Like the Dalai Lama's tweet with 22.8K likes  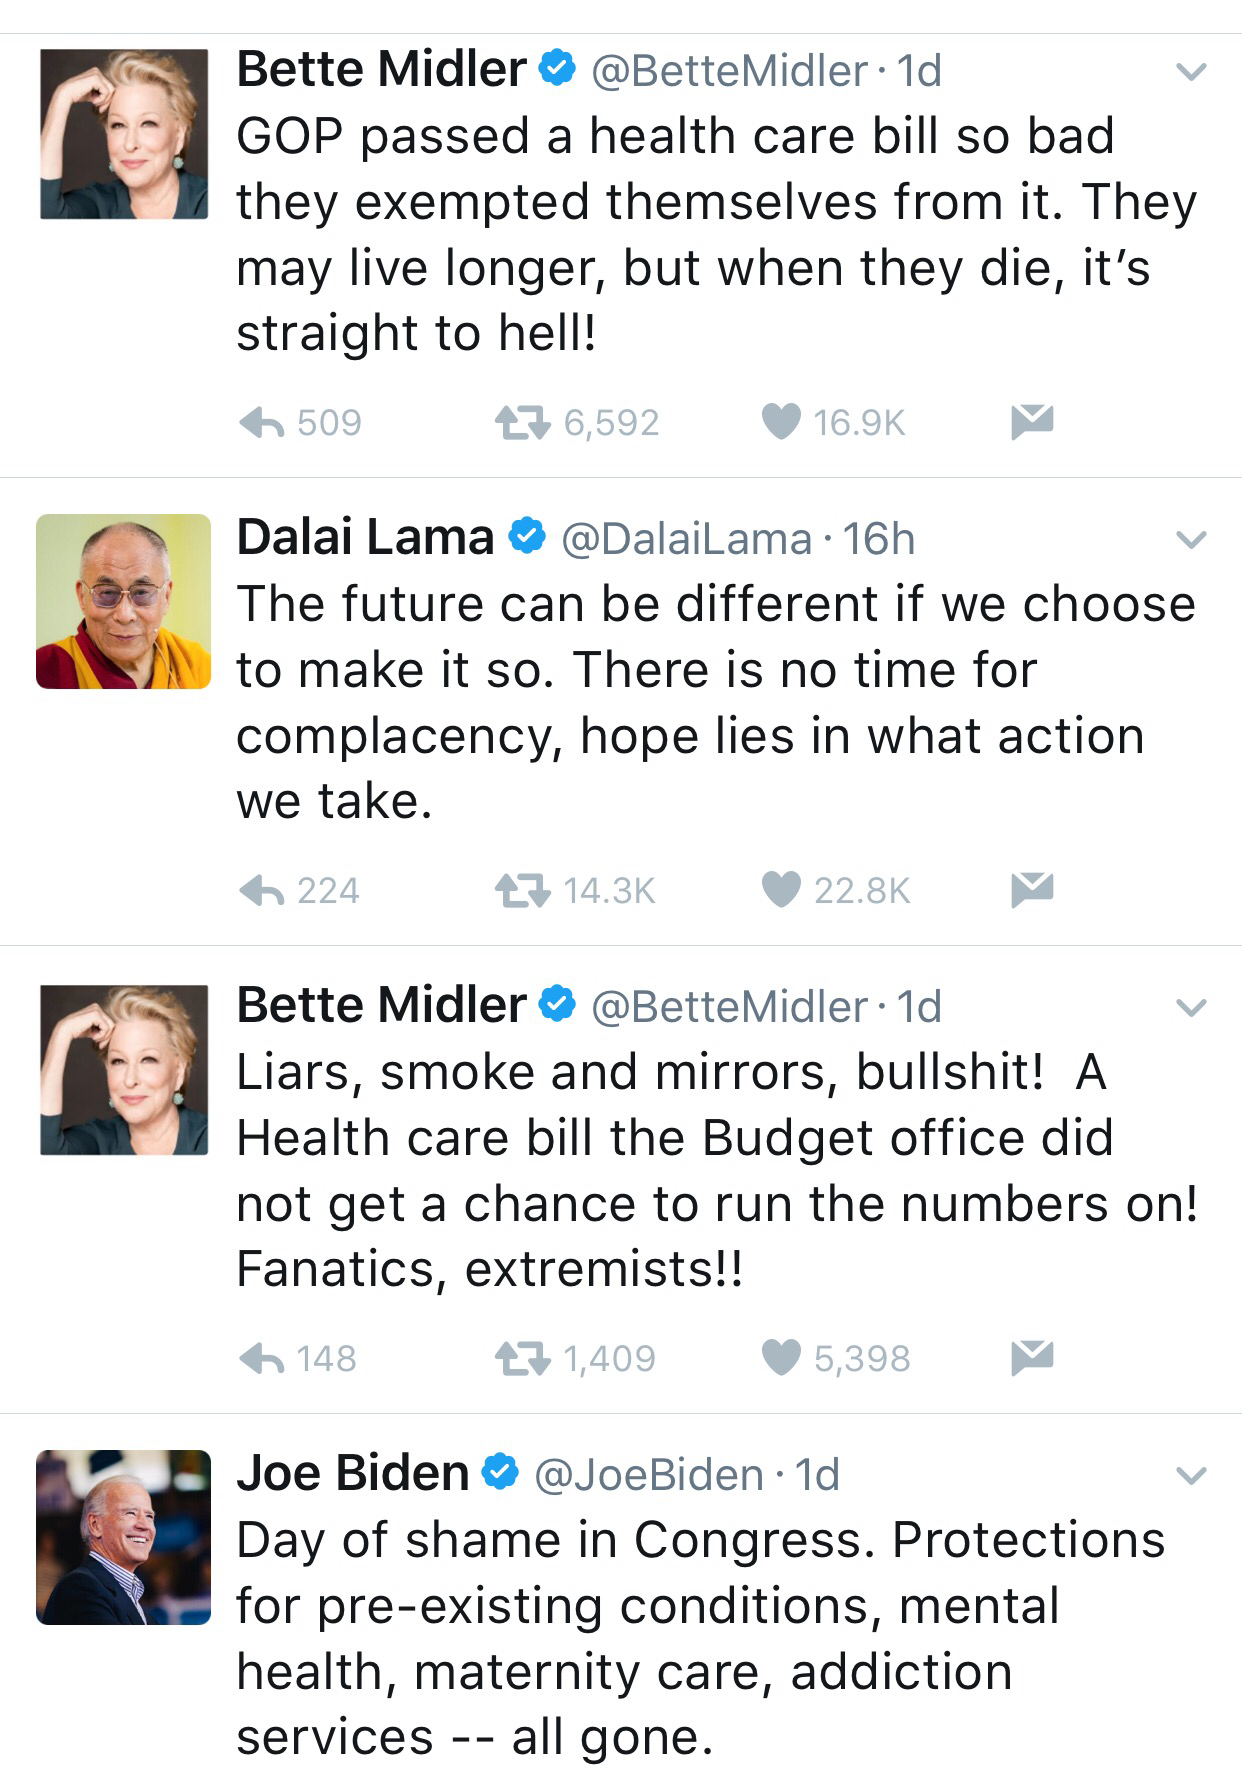(782, 889)
